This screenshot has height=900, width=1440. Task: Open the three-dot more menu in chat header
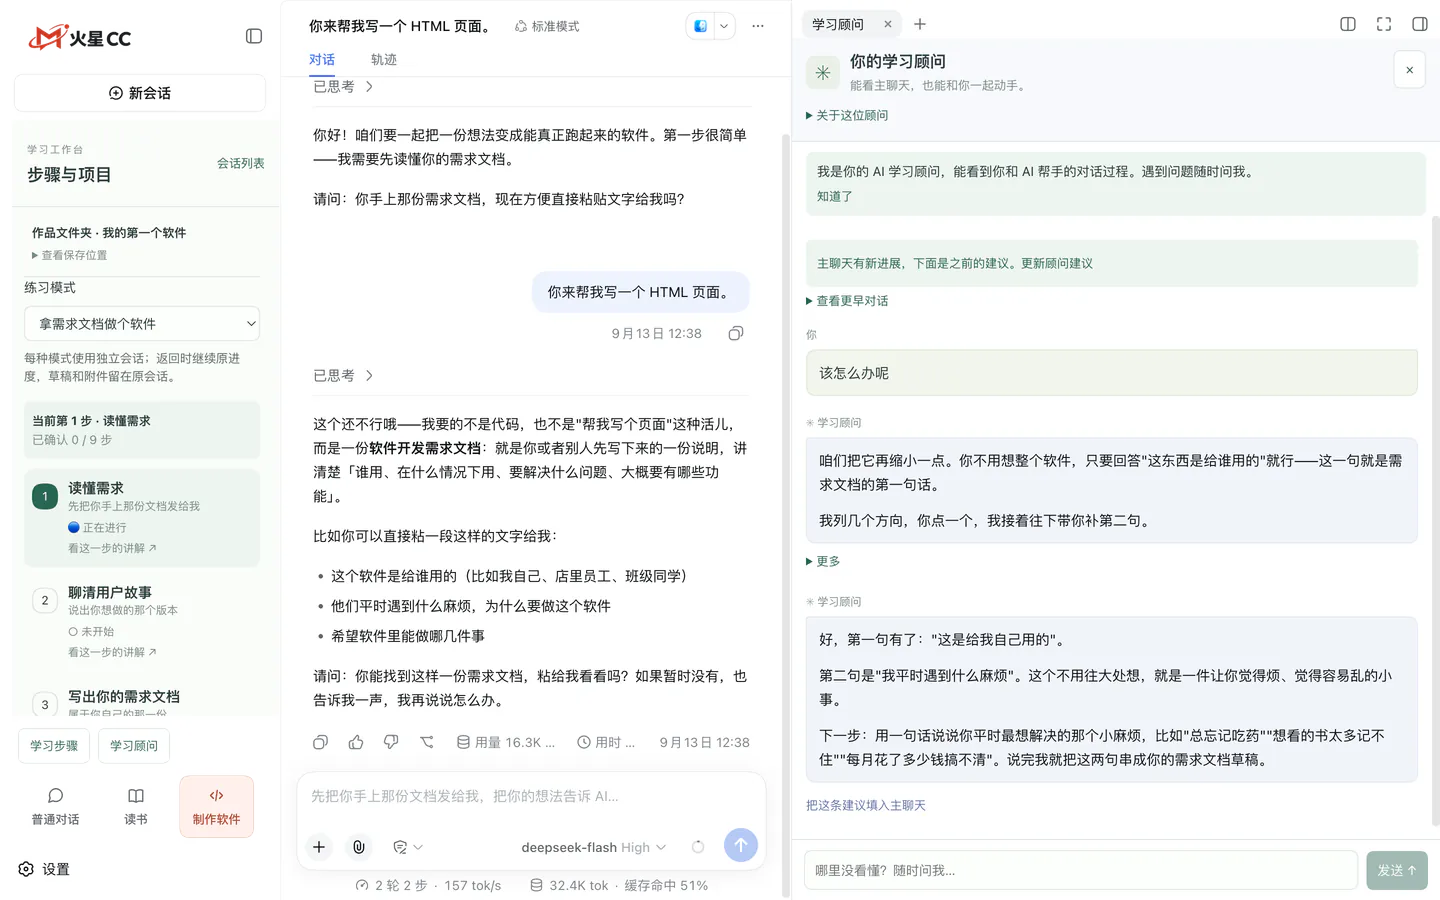click(758, 26)
